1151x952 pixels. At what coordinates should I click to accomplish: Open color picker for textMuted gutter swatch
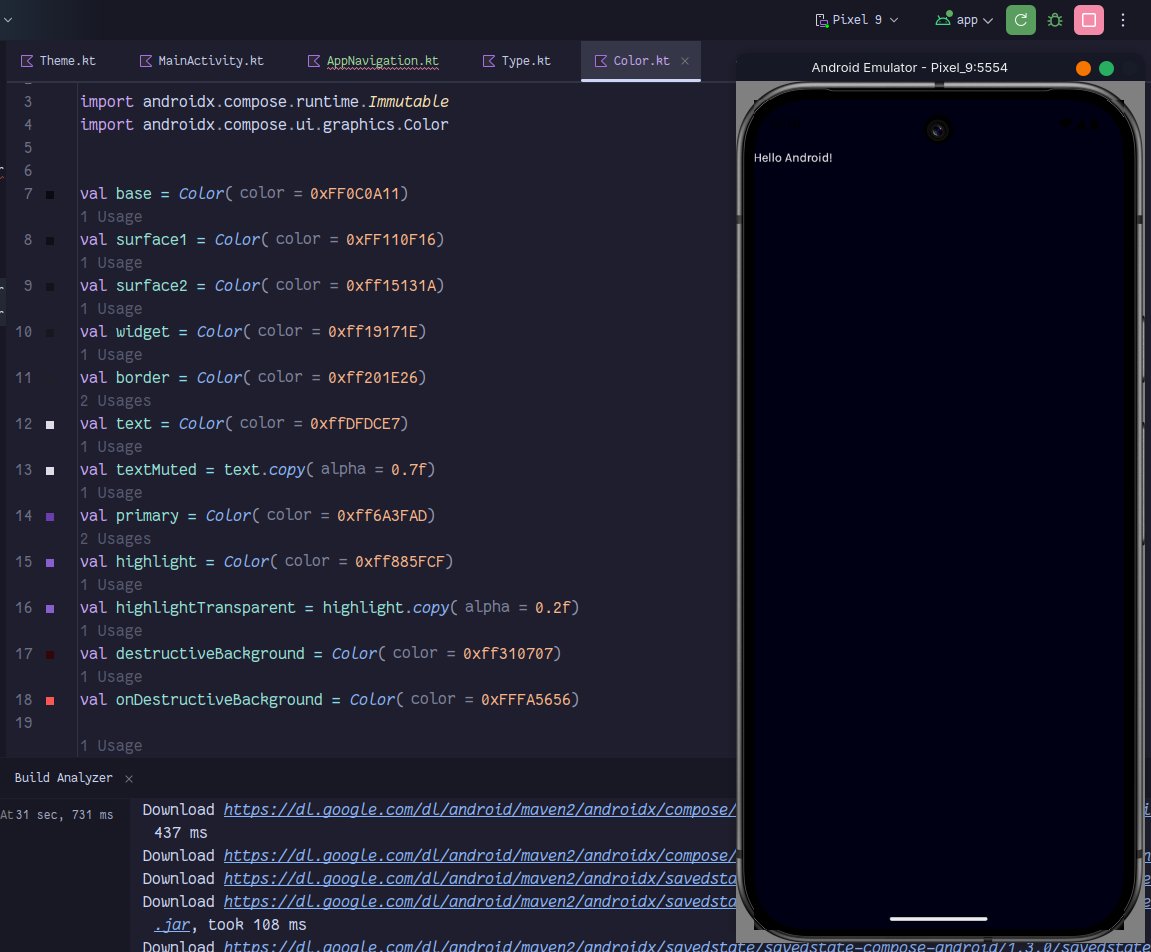coord(50,470)
